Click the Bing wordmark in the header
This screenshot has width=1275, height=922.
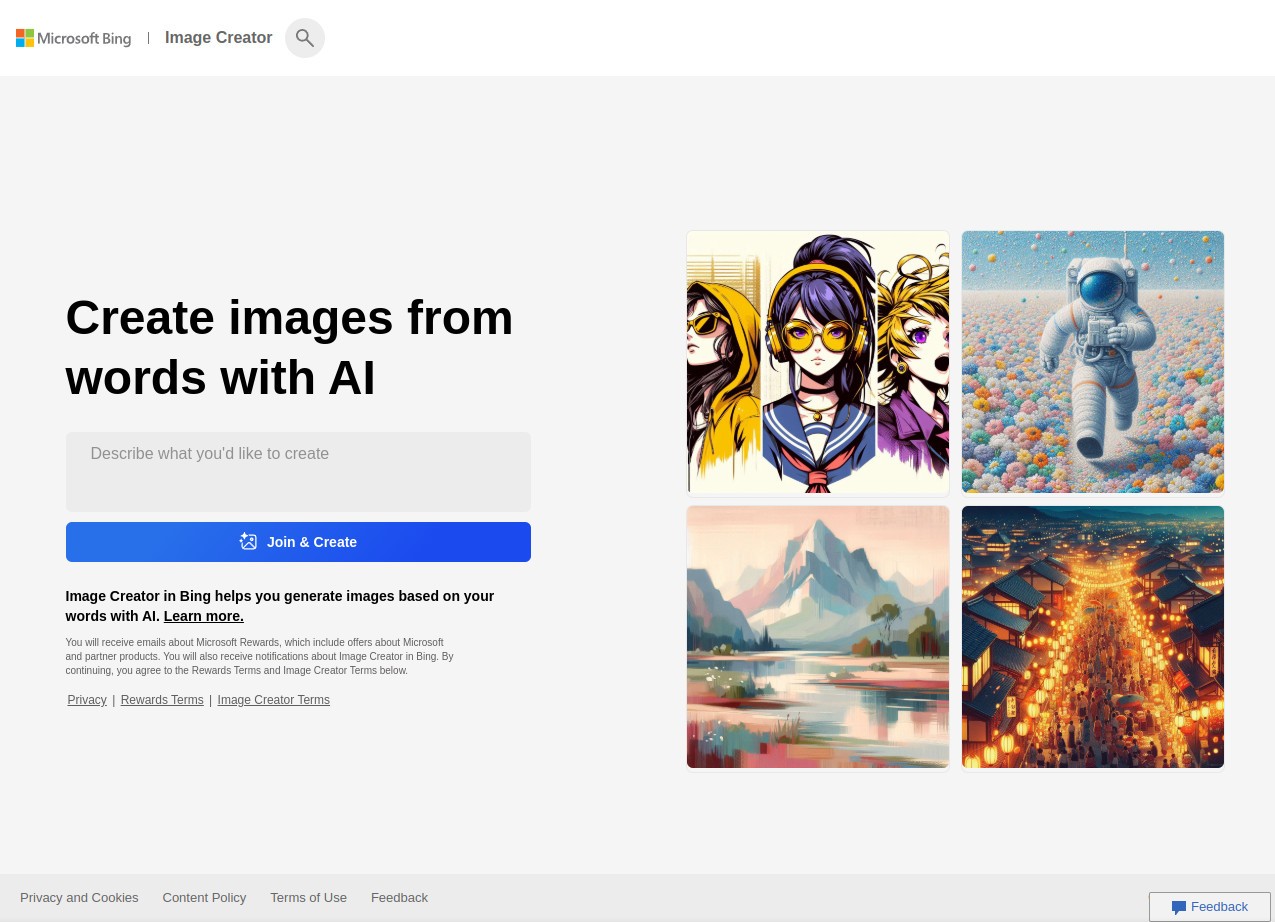tap(84, 39)
